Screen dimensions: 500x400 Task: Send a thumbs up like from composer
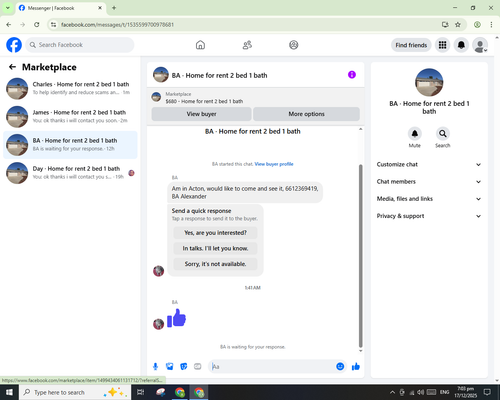pyautogui.click(x=356, y=367)
